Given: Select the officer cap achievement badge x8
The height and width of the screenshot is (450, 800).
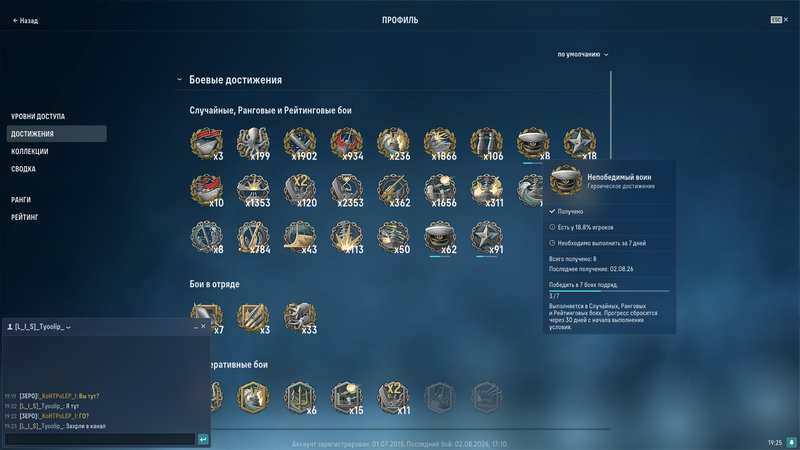Looking at the screenshot, I should click(534, 143).
